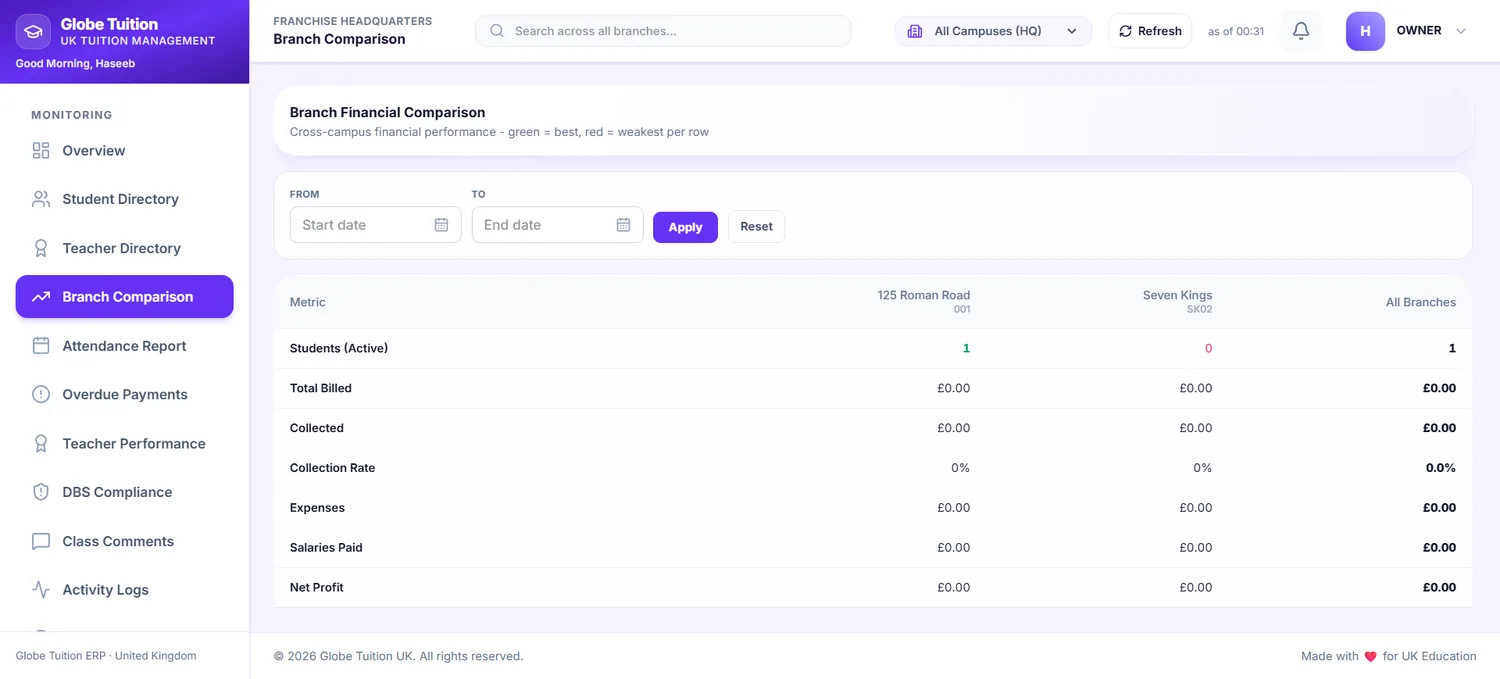This screenshot has height=679, width=1500.
Task: Focus the End date field
Action: click(x=557, y=225)
